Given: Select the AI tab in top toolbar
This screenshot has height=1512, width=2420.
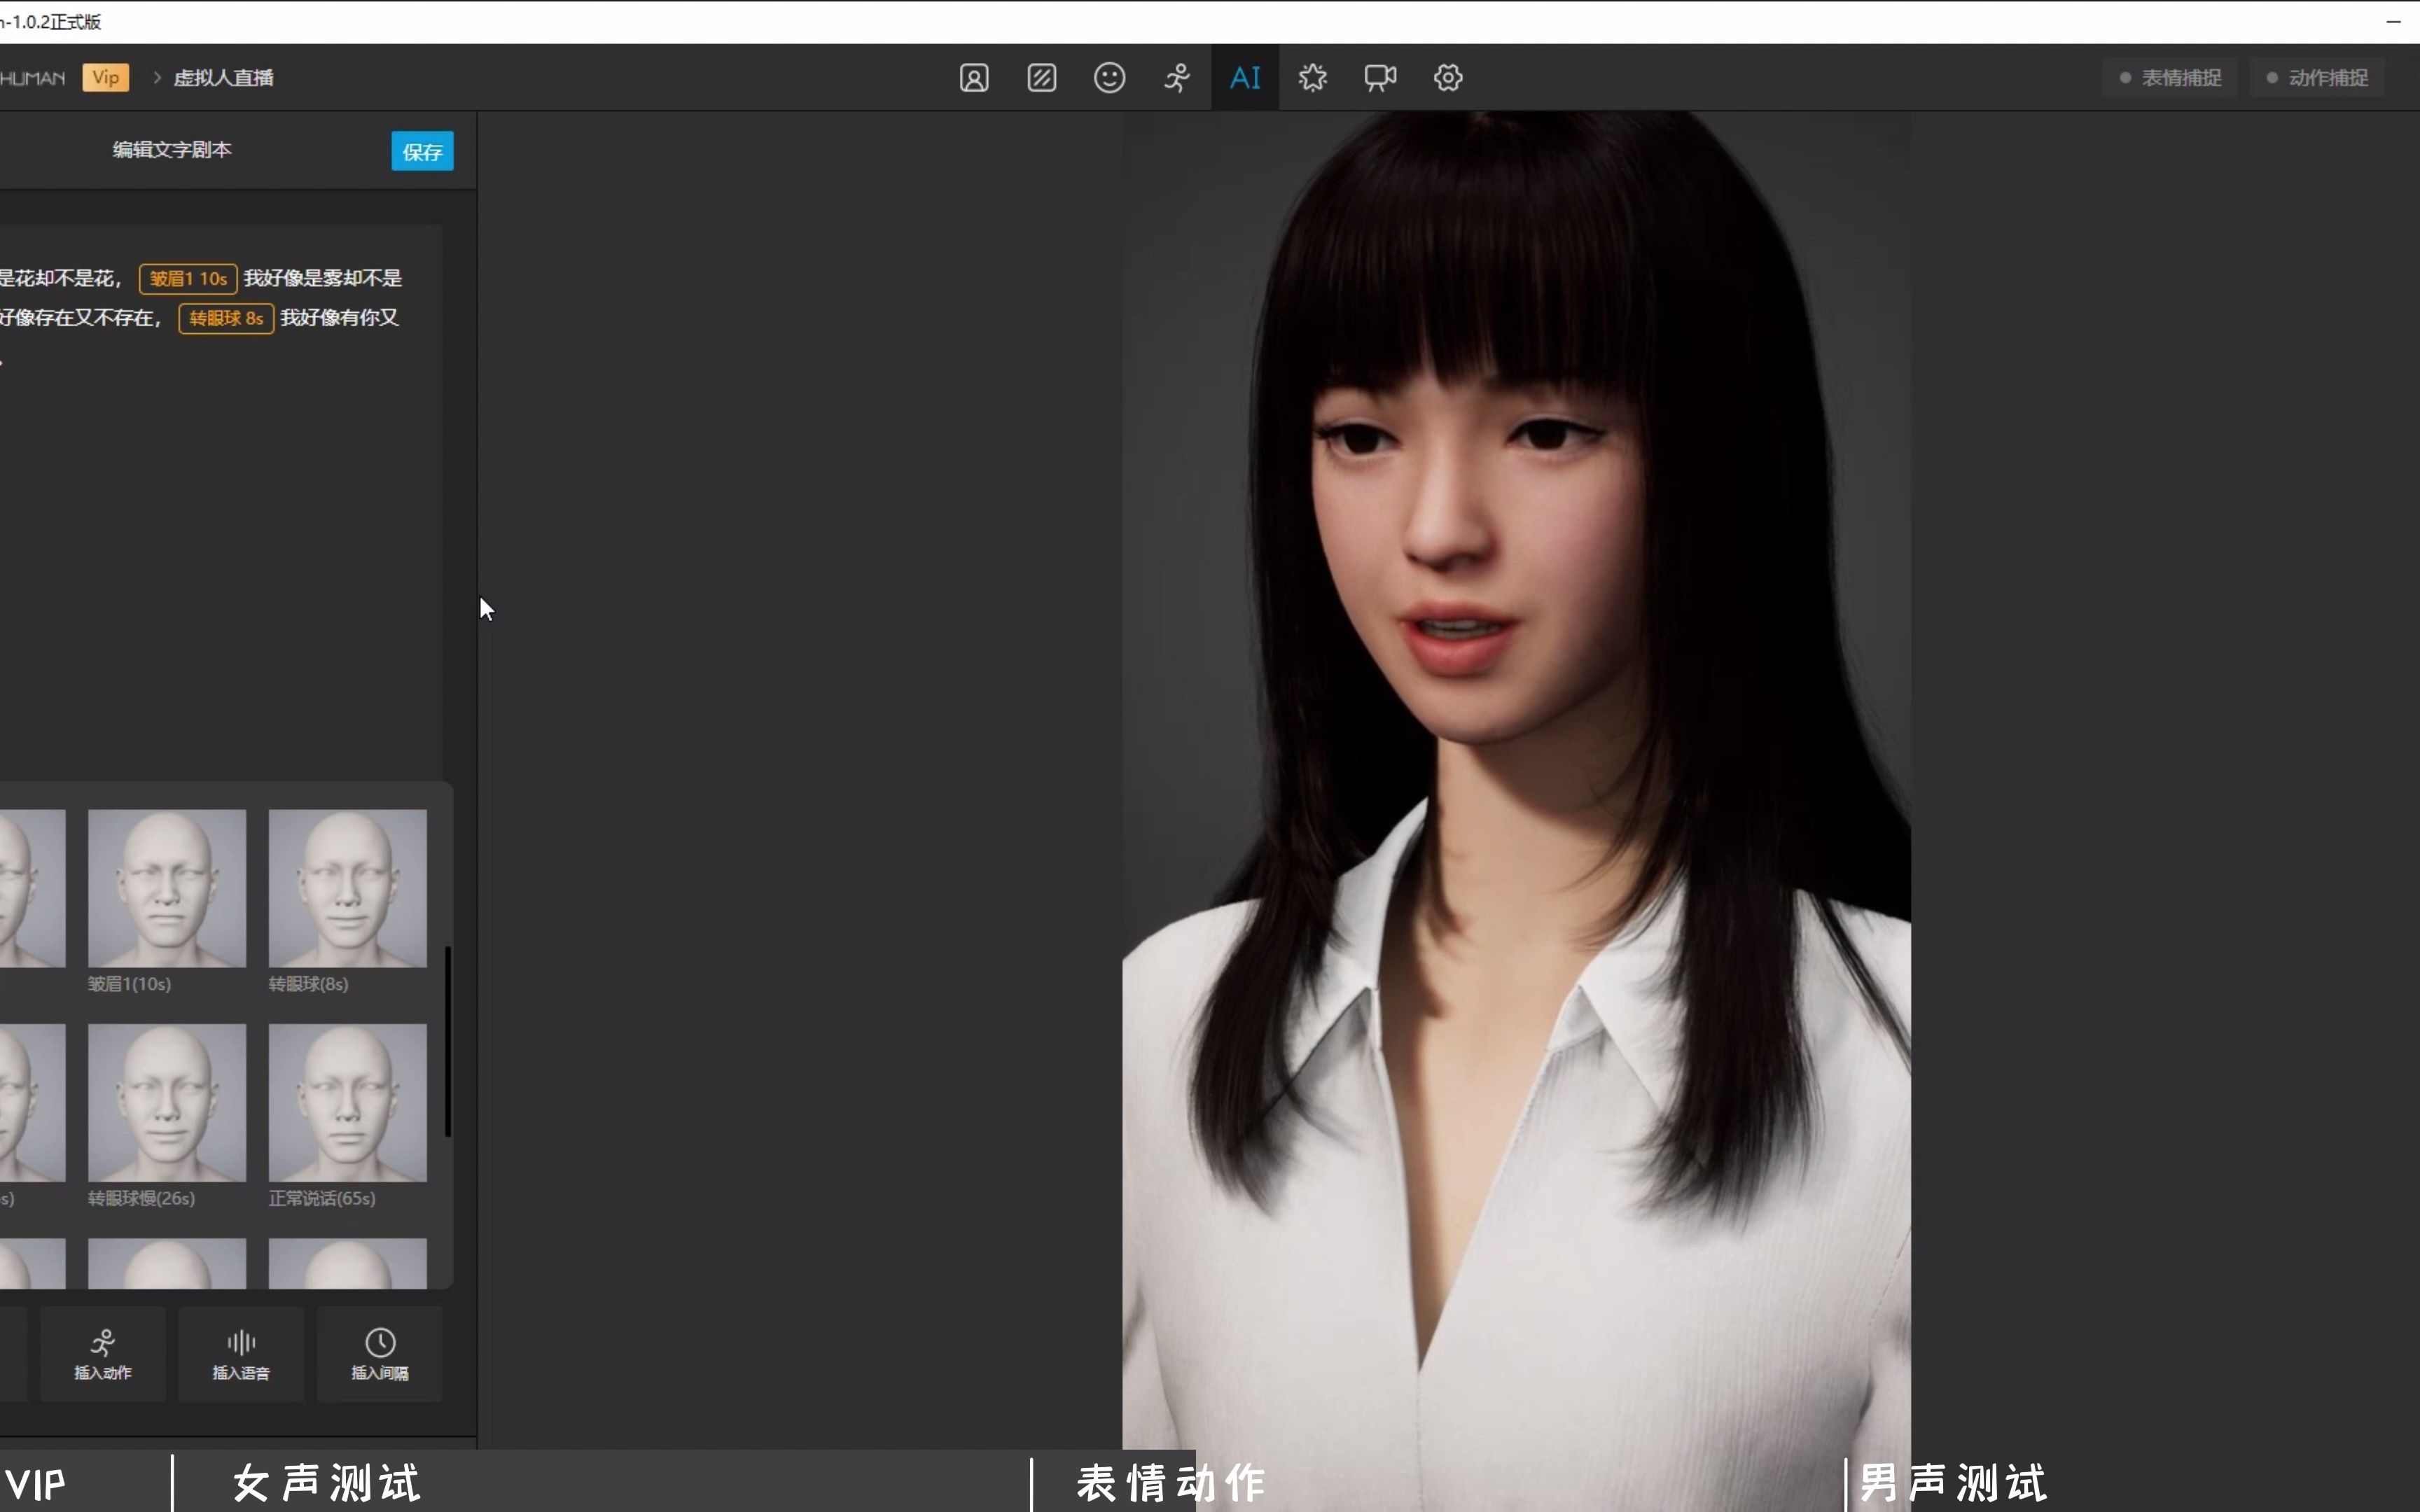Looking at the screenshot, I should click(x=1245, y=78).
